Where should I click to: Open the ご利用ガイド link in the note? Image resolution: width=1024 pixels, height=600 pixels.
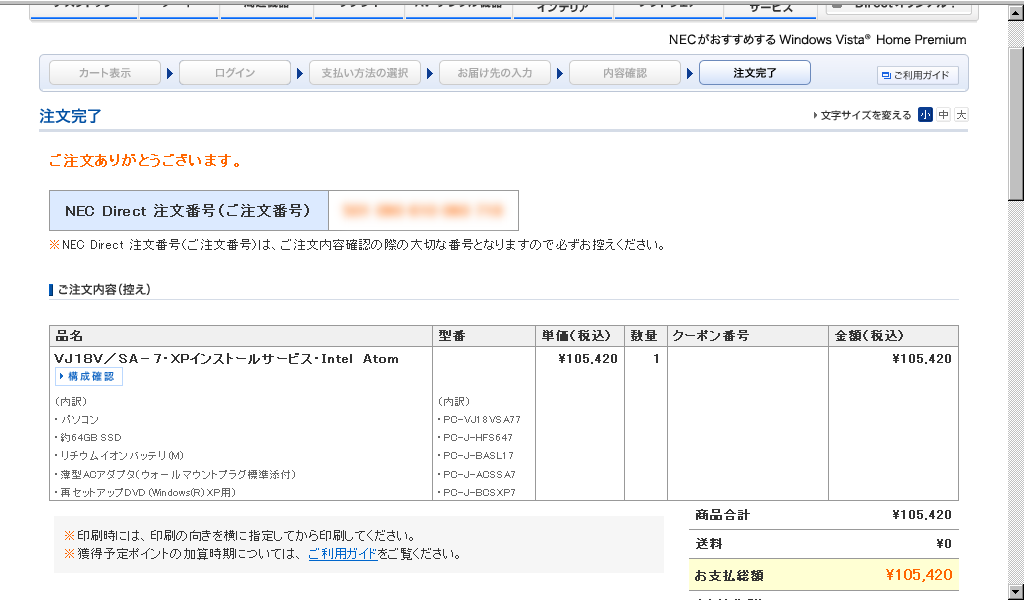342,554
